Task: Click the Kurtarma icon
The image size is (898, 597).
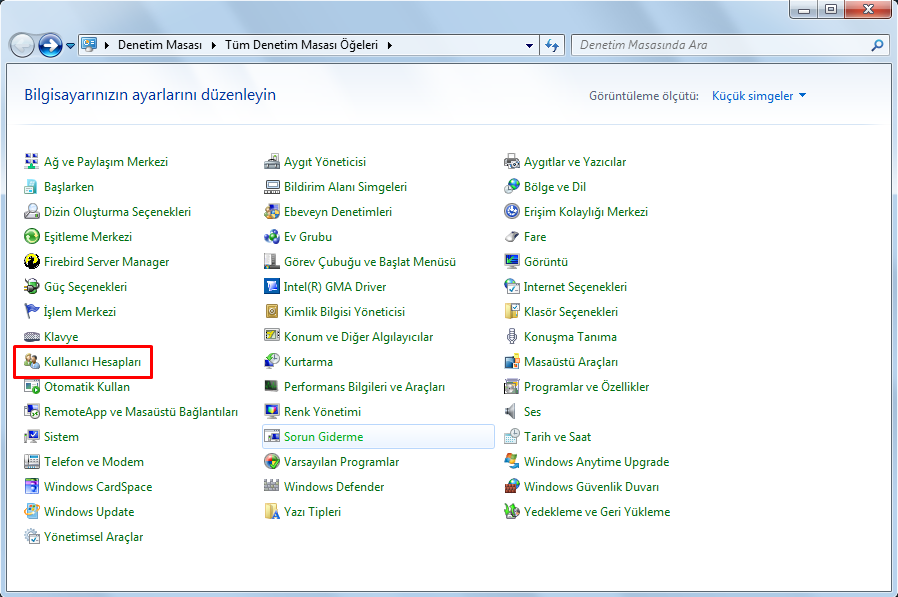Action: (271, 362)
